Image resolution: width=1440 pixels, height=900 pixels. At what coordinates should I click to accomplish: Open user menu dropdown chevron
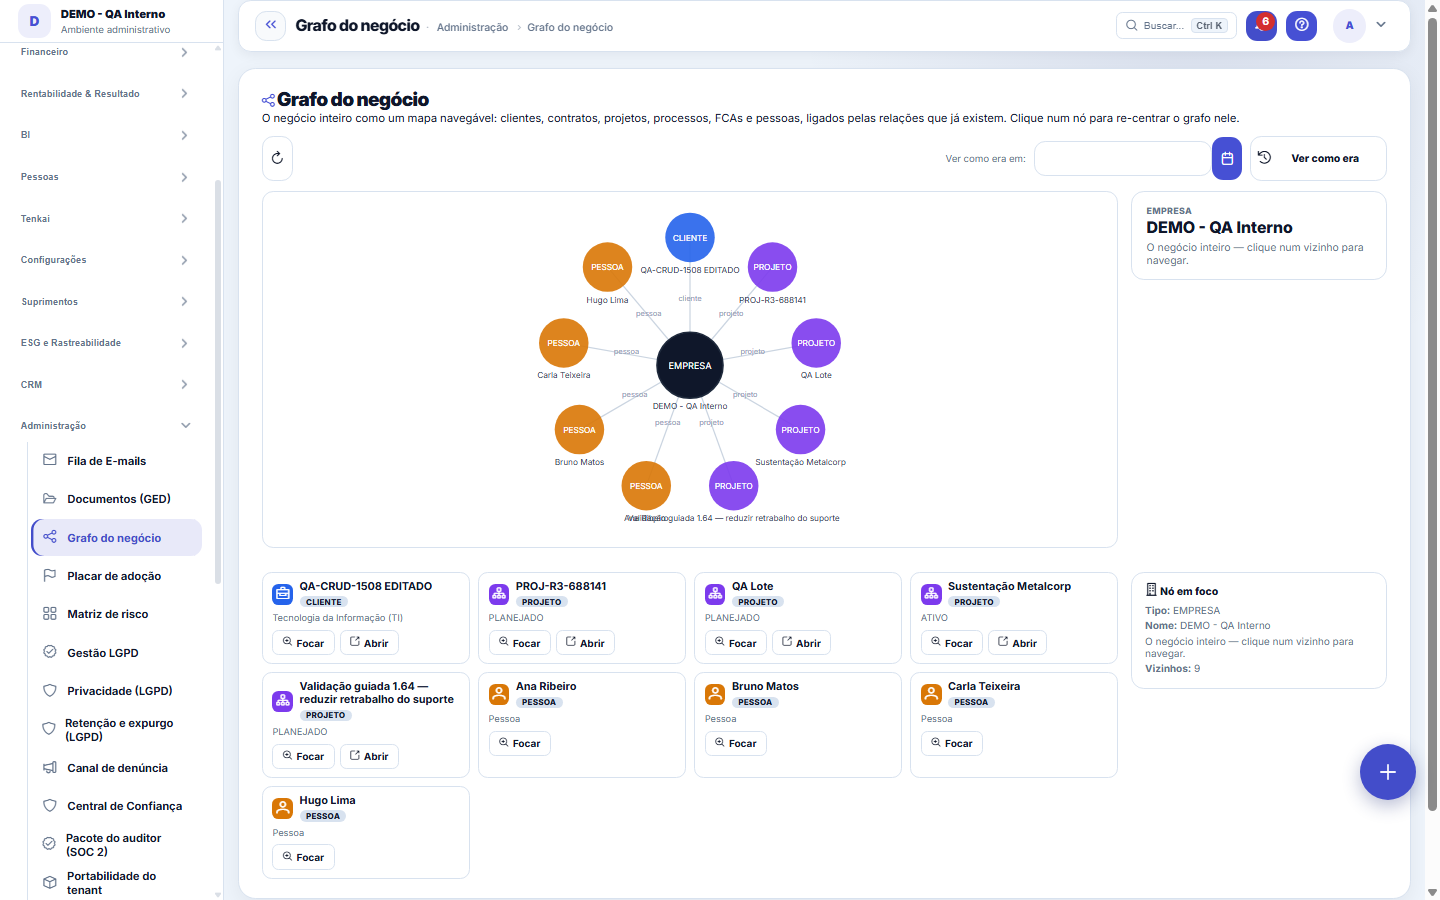[x=1381, y=25]
